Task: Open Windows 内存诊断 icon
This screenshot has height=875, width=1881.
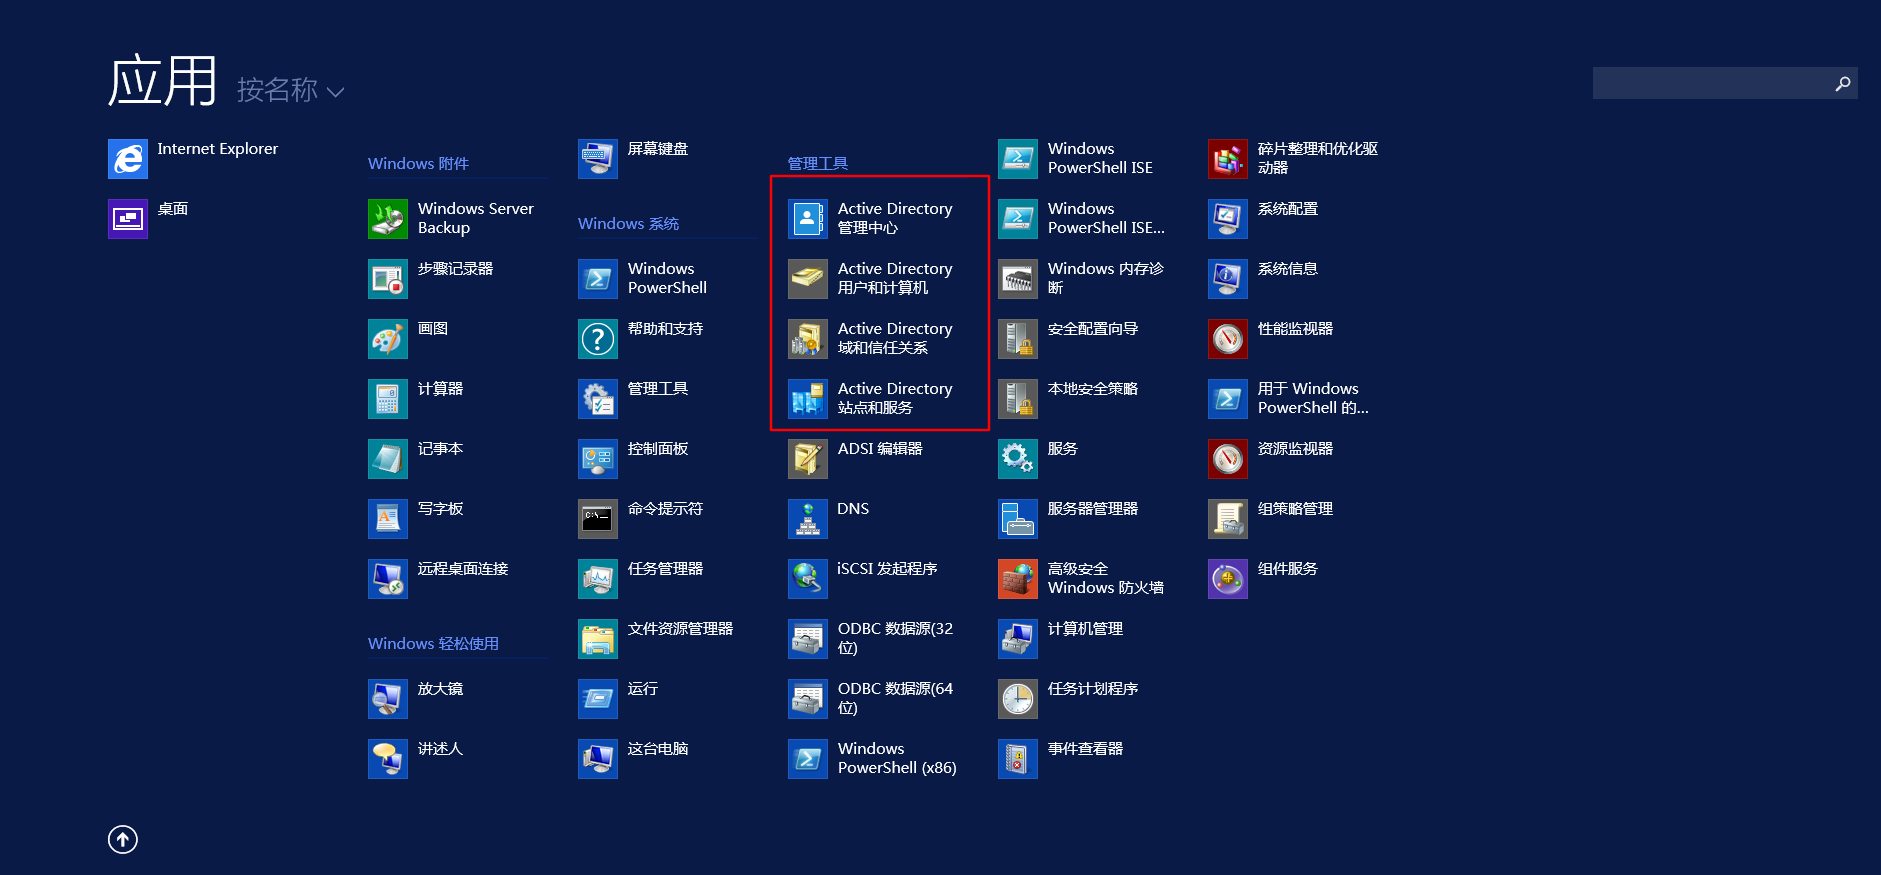Action: click(1018, 279)
